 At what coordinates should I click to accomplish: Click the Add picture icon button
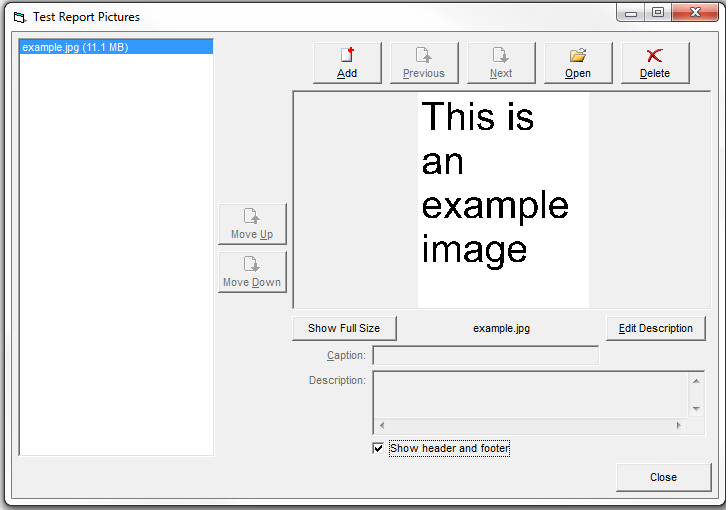click(347, 62)
